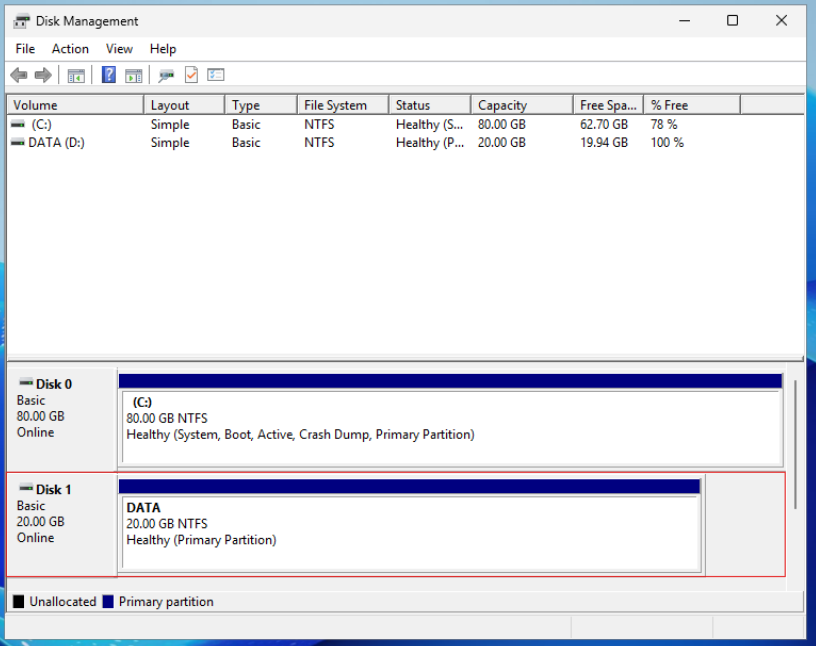
Task: Click the drive icon beside DATA (D:)
Action: click(x=18, y=142)
